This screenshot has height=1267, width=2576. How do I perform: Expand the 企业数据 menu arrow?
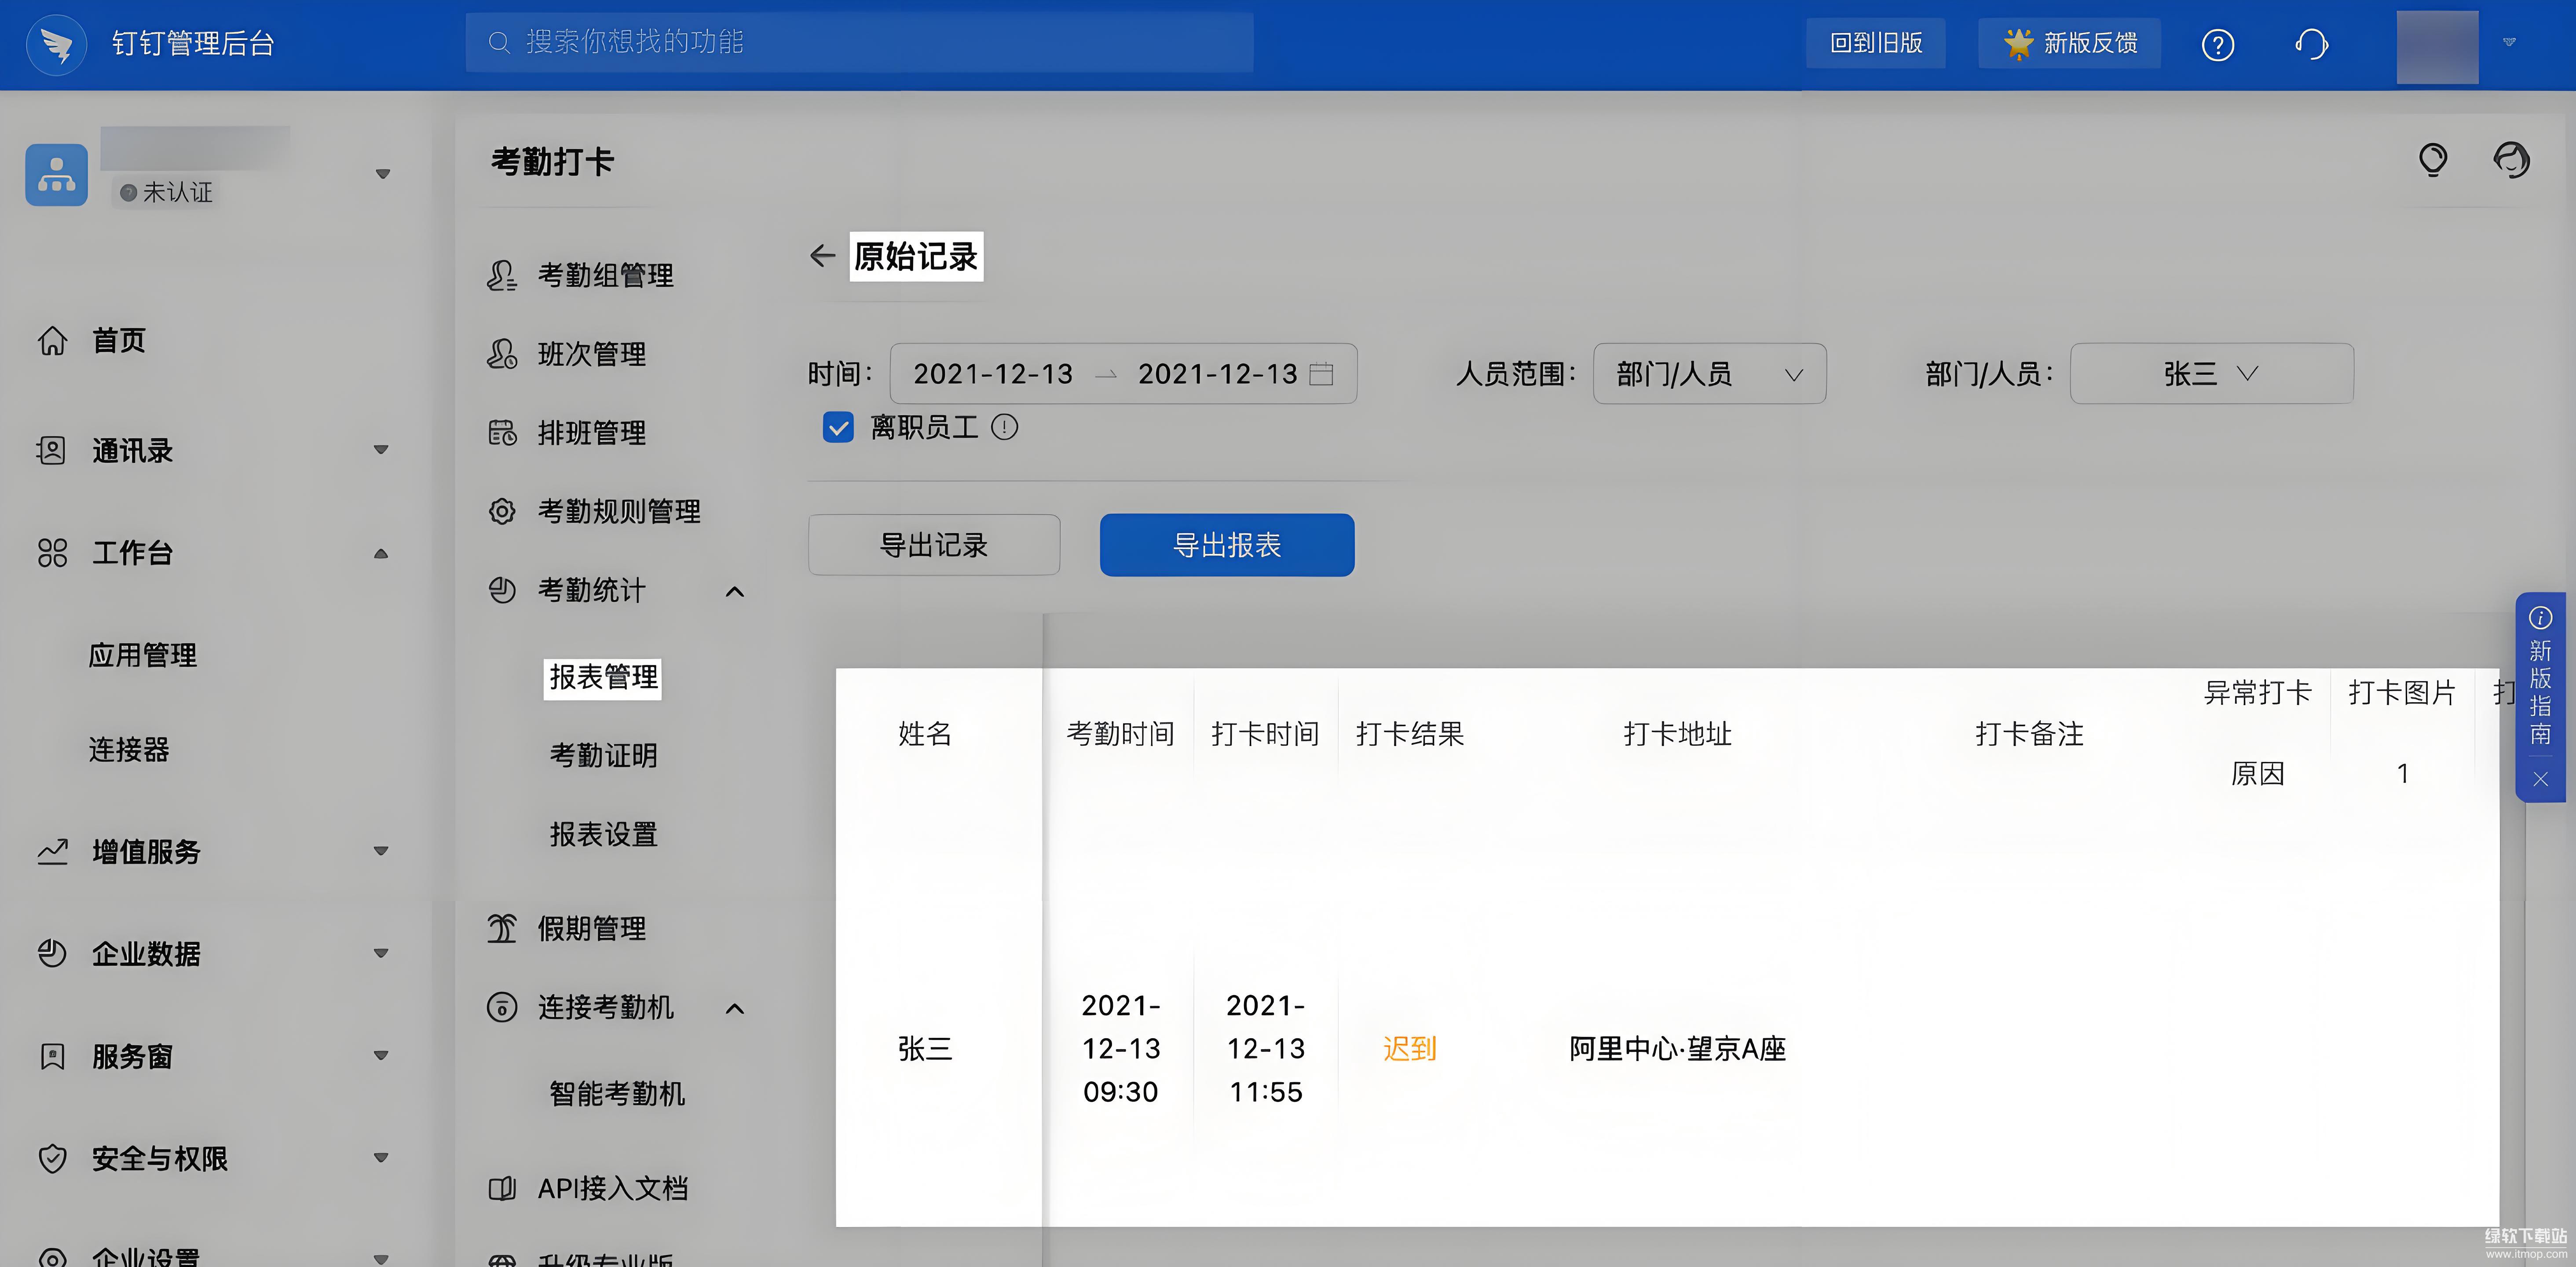pos(381,953)
